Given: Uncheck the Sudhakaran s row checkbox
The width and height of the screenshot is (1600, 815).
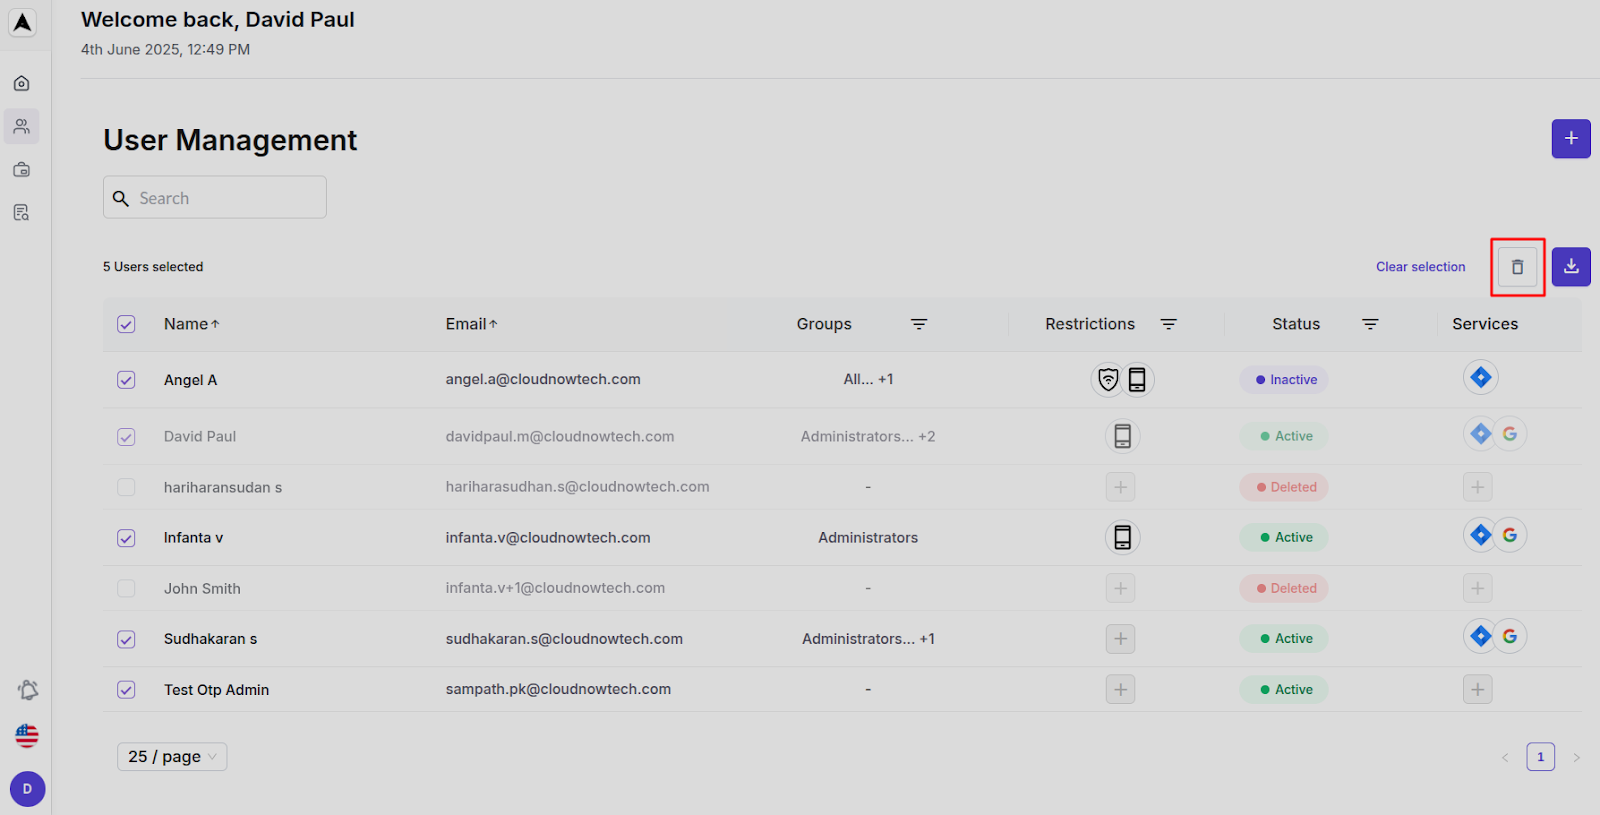Looking at the screenshot, I should [126, 639].
